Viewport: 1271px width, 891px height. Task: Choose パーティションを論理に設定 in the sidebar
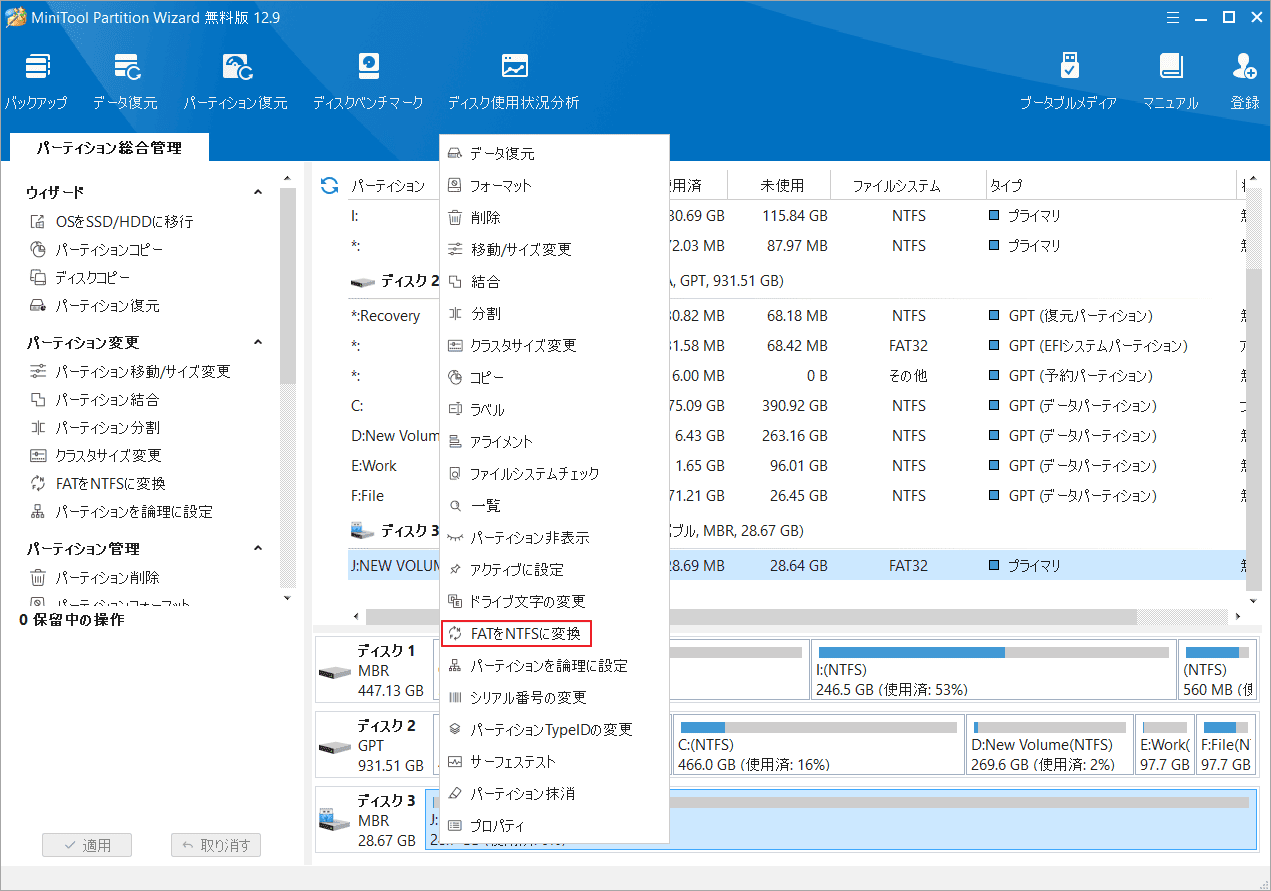click(121, 511)
